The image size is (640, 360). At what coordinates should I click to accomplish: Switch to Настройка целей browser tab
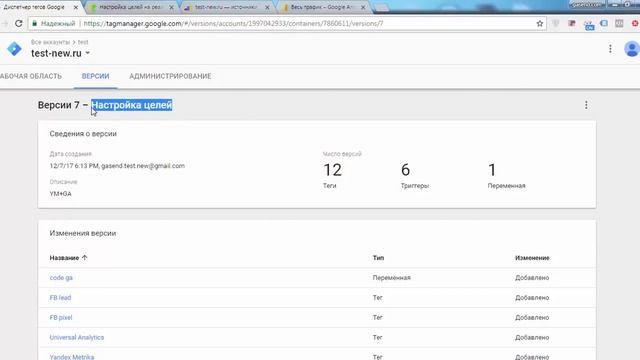click(130, 7)
